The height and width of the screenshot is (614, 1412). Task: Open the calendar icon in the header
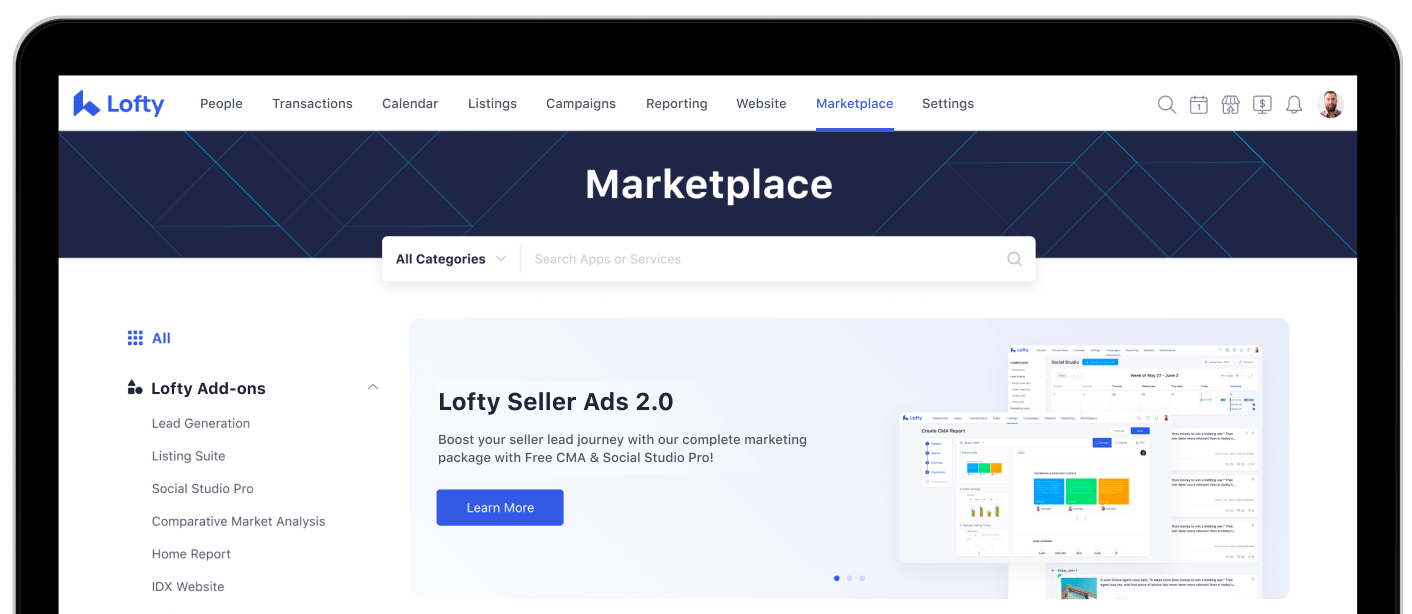click(x=1198, y=104)
